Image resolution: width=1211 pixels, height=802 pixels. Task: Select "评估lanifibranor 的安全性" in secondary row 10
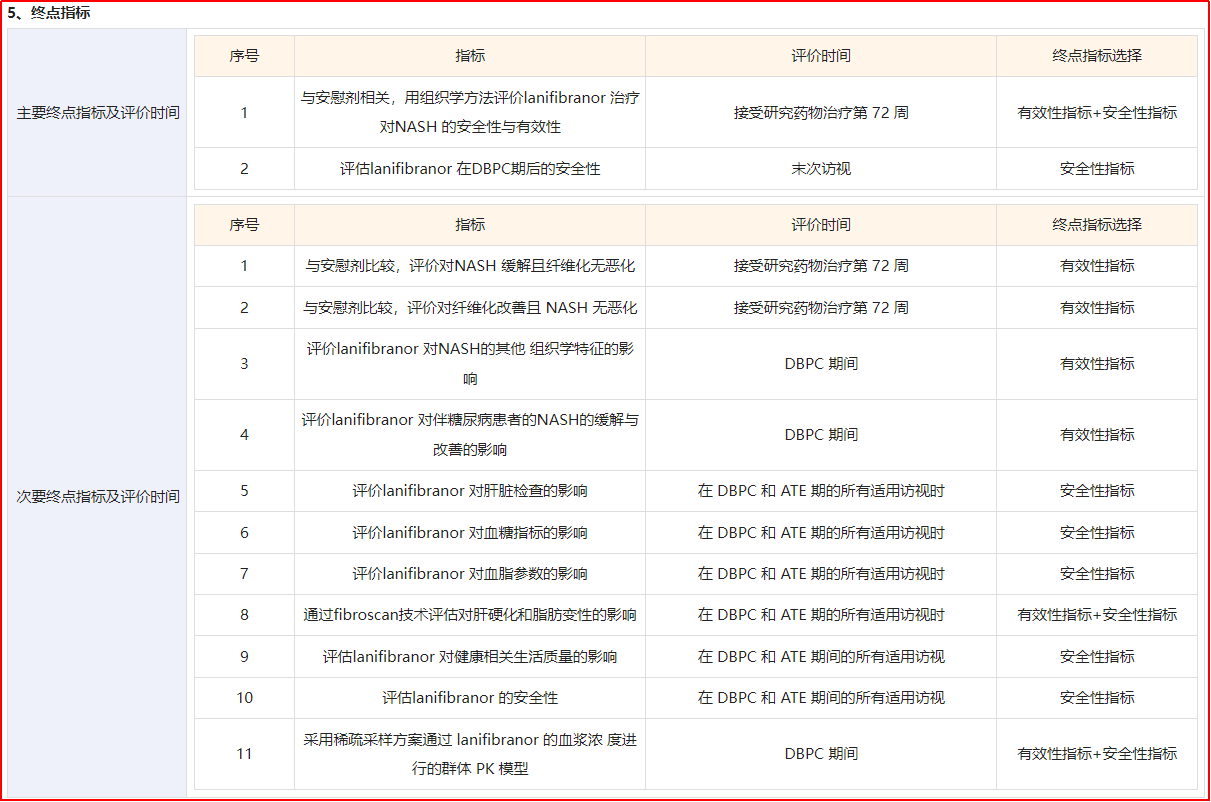tap(470, 698)
